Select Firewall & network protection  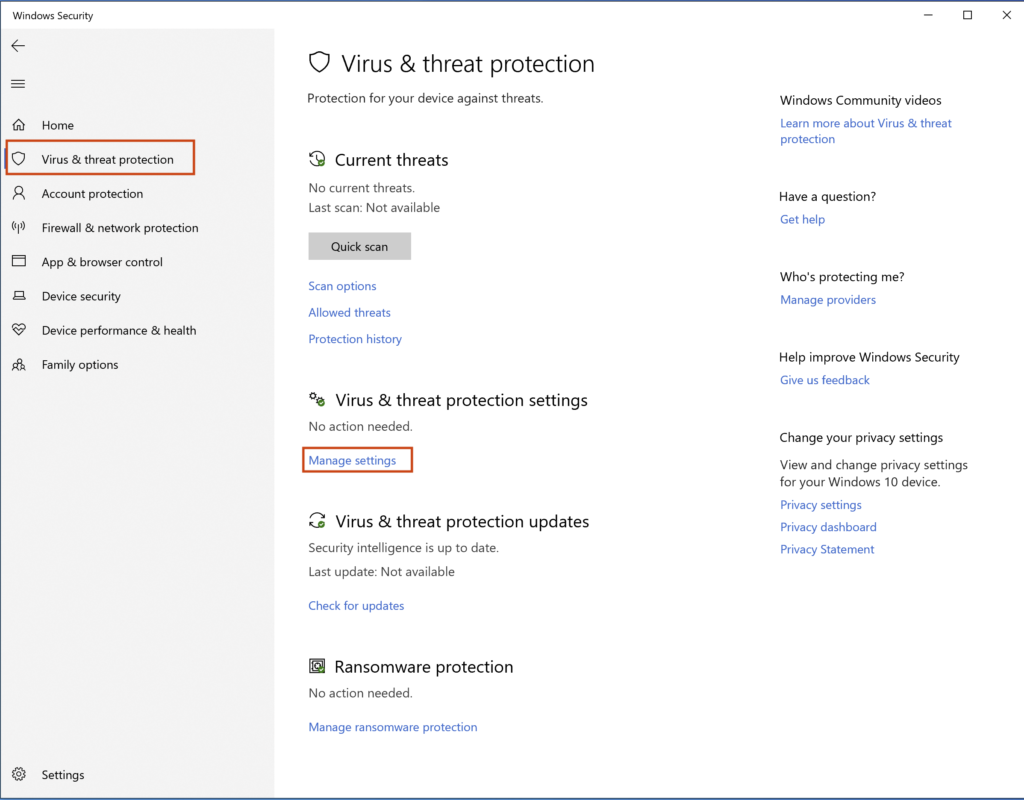coord(119,227)
